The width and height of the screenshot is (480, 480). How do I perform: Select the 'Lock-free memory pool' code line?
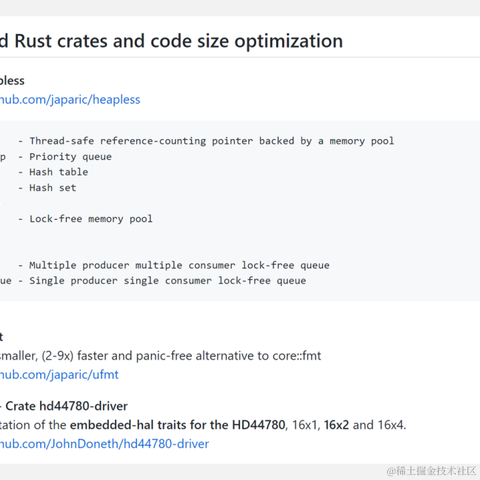(91, 219)
